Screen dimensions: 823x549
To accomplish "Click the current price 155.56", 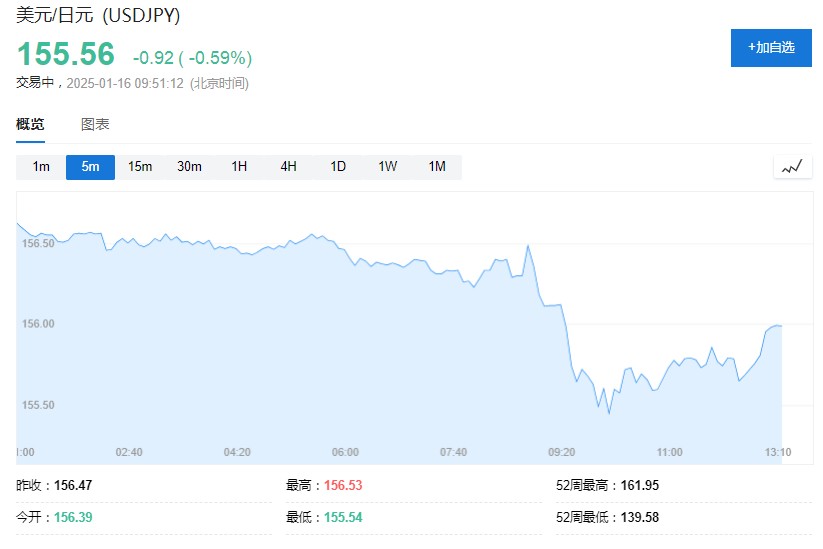I will tap(66, 55).
